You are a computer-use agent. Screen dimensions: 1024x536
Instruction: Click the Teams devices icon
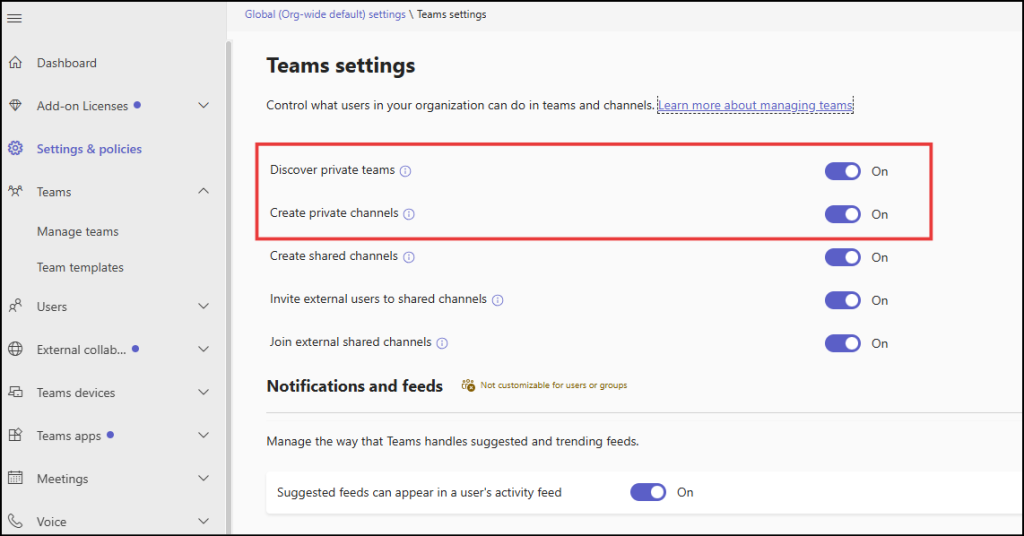pyautogui.click(x=16, y=392)
